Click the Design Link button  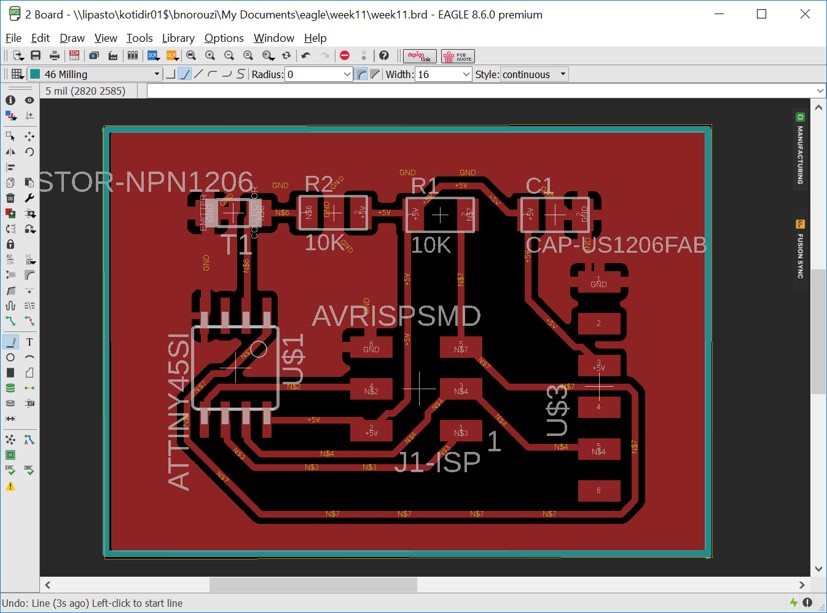pyautogui.click(x=420, y=56)
